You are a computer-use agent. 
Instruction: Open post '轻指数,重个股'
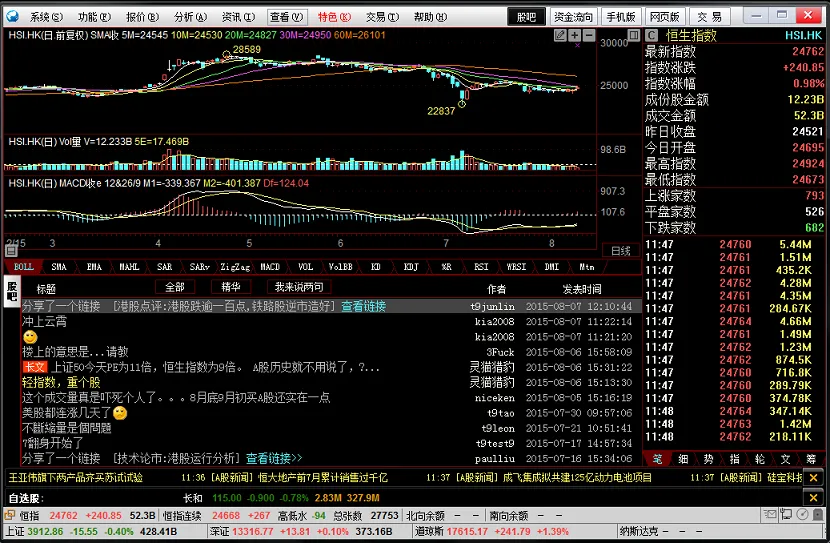tap(61, 382)
